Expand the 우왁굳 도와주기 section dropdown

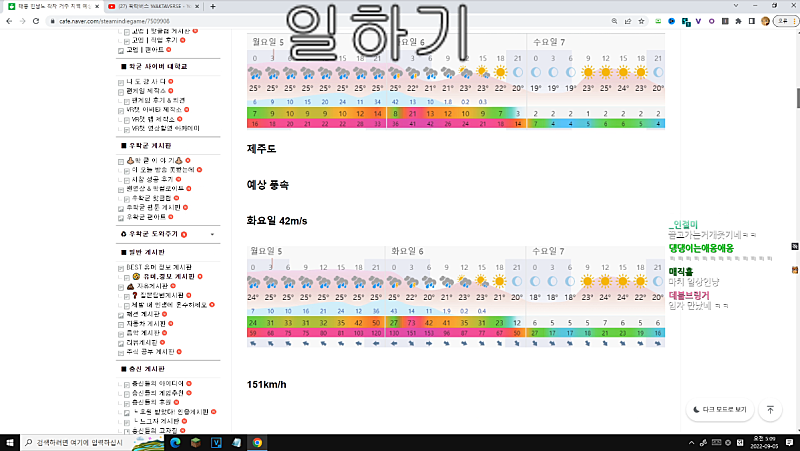click(x=212, y=233)
